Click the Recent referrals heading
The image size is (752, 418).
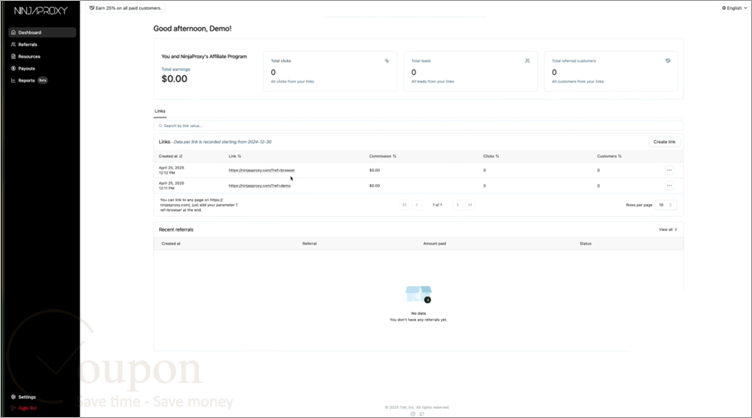[x=176, y=230]
